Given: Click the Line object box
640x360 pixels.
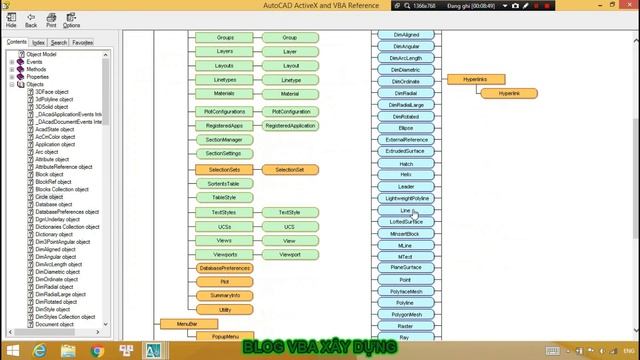Looking at the screenshot, I should (406, 211).
